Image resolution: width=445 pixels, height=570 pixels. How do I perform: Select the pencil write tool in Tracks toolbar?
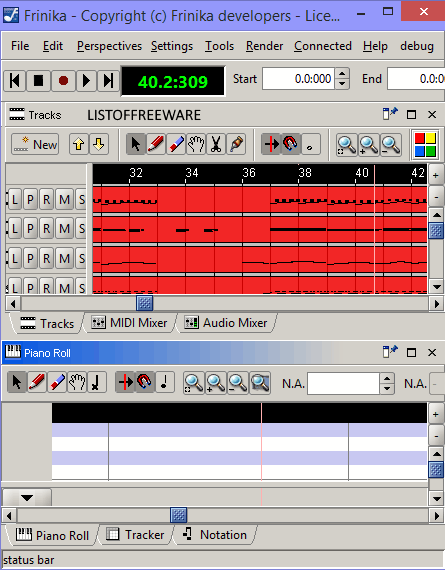click(x=156, y=144)
